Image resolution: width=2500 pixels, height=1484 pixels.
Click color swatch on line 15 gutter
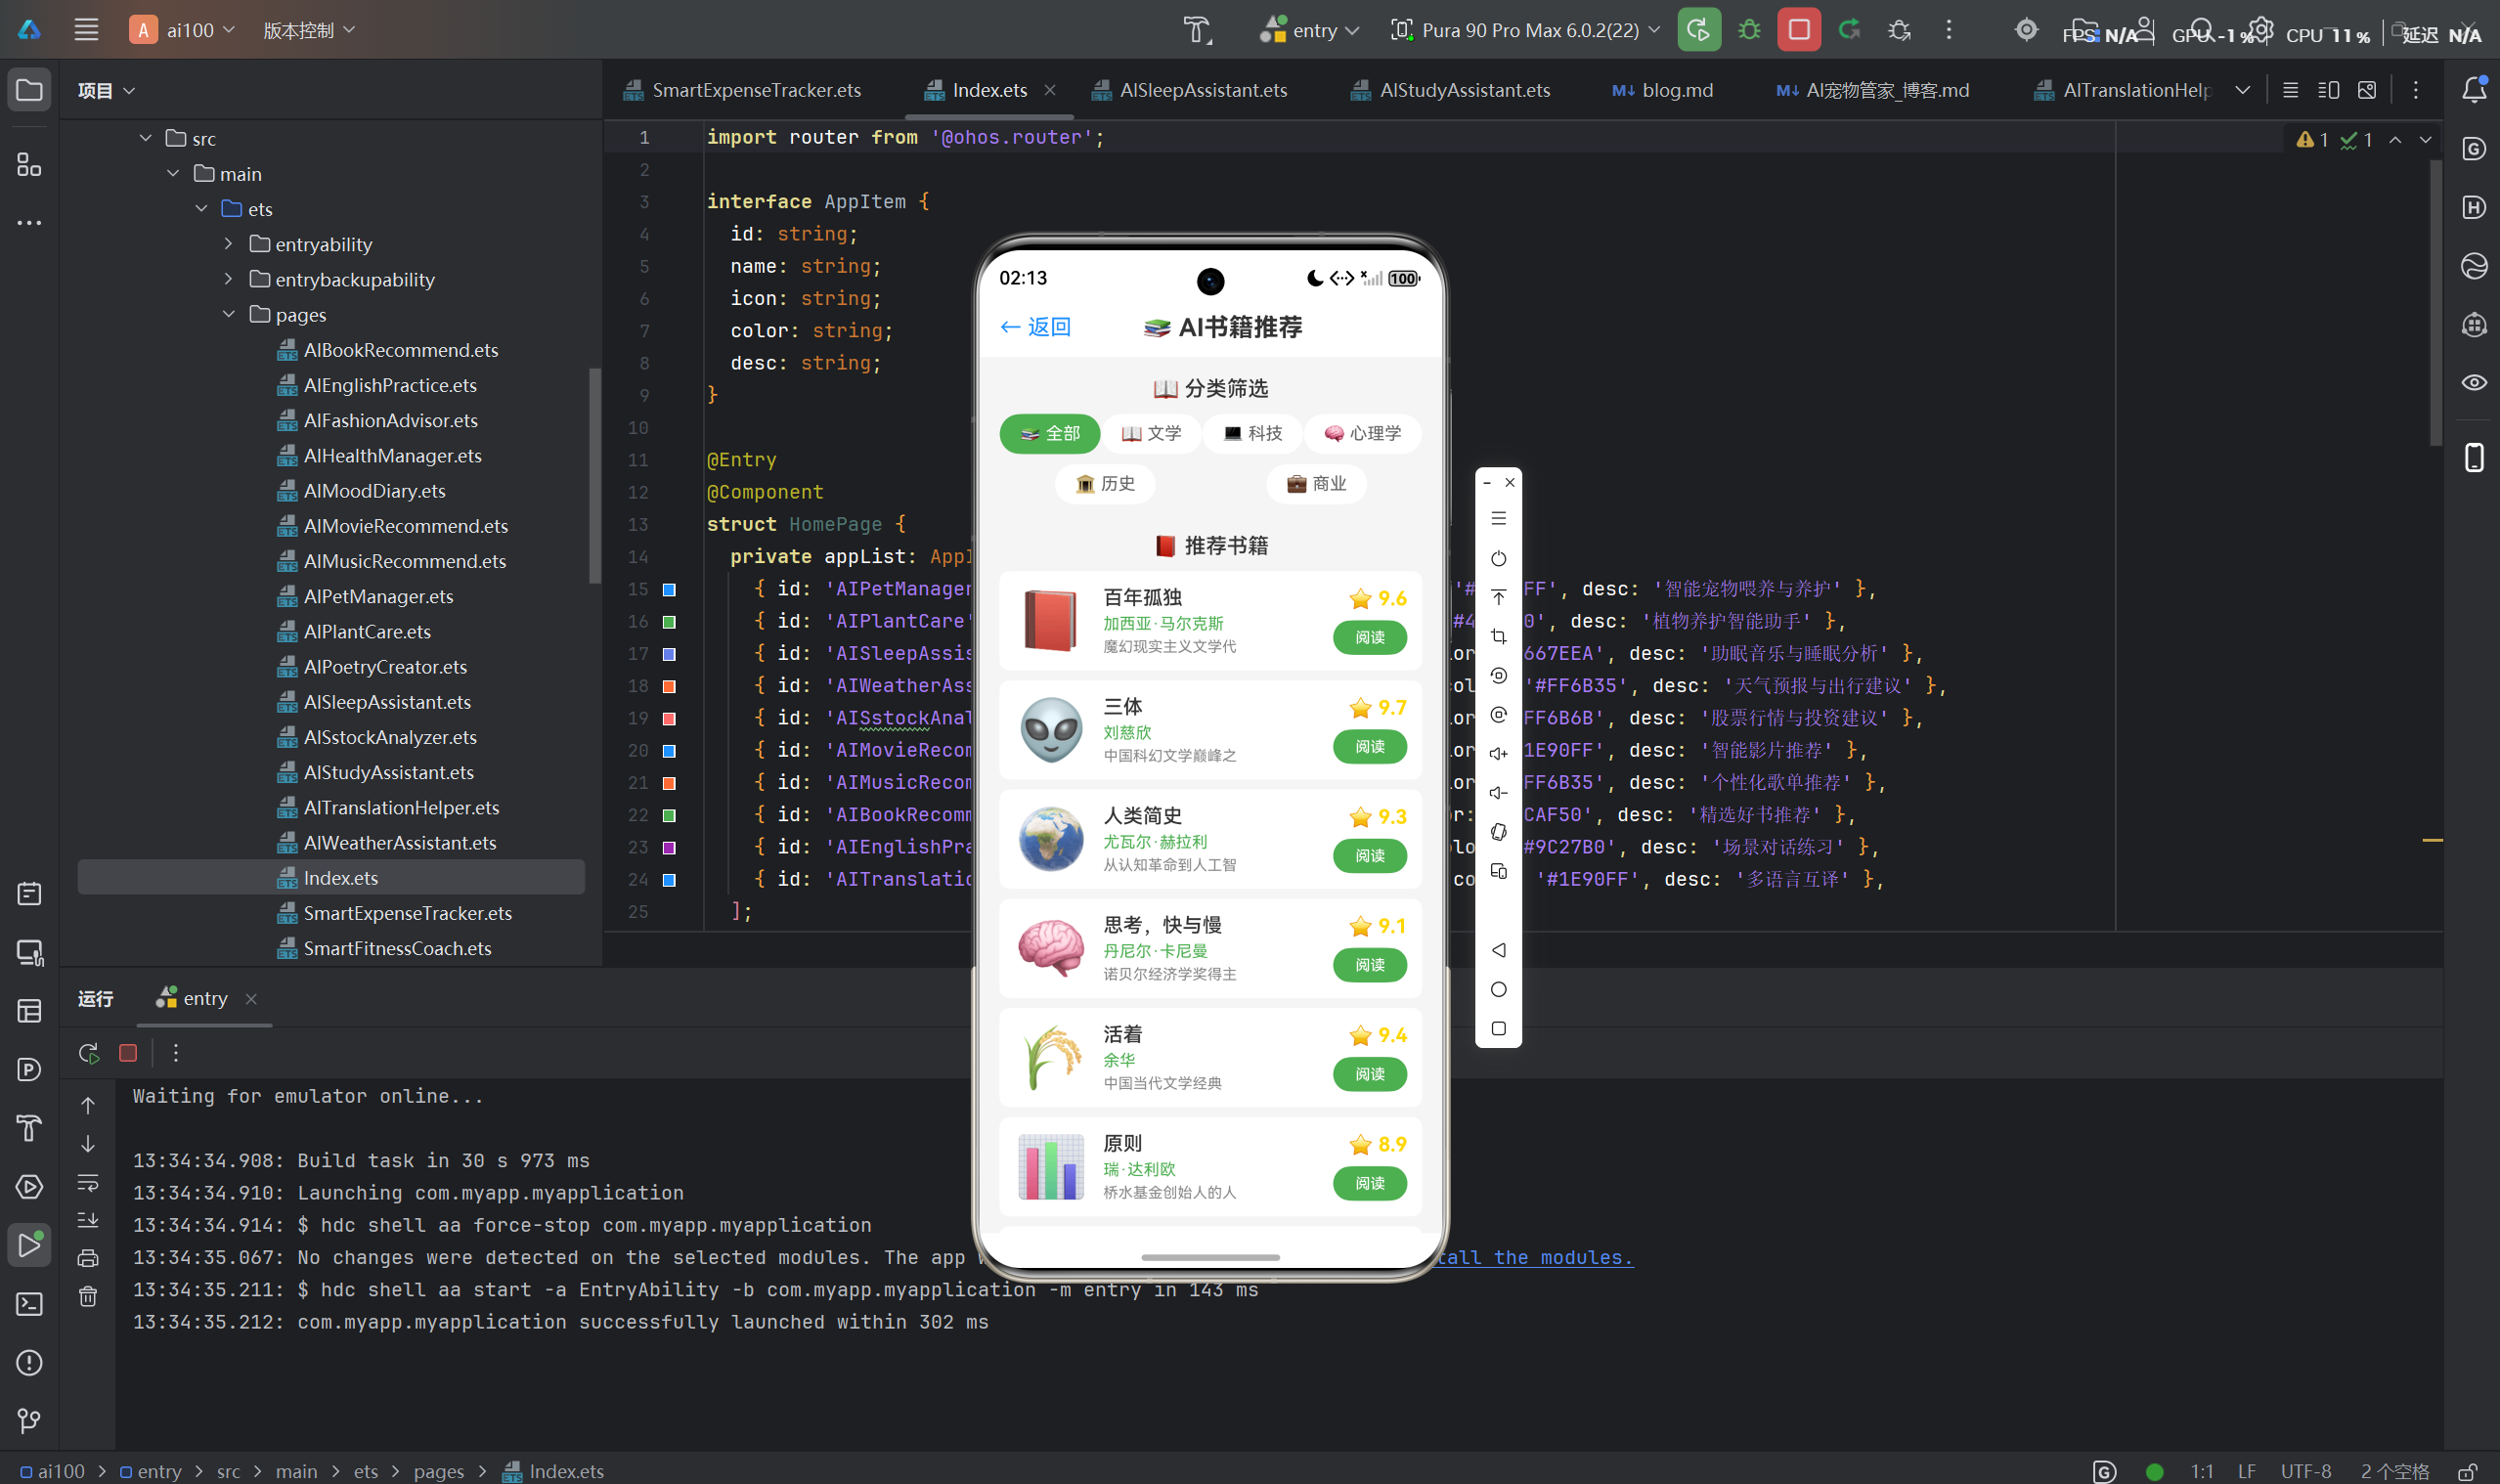(x=669, y=590)
